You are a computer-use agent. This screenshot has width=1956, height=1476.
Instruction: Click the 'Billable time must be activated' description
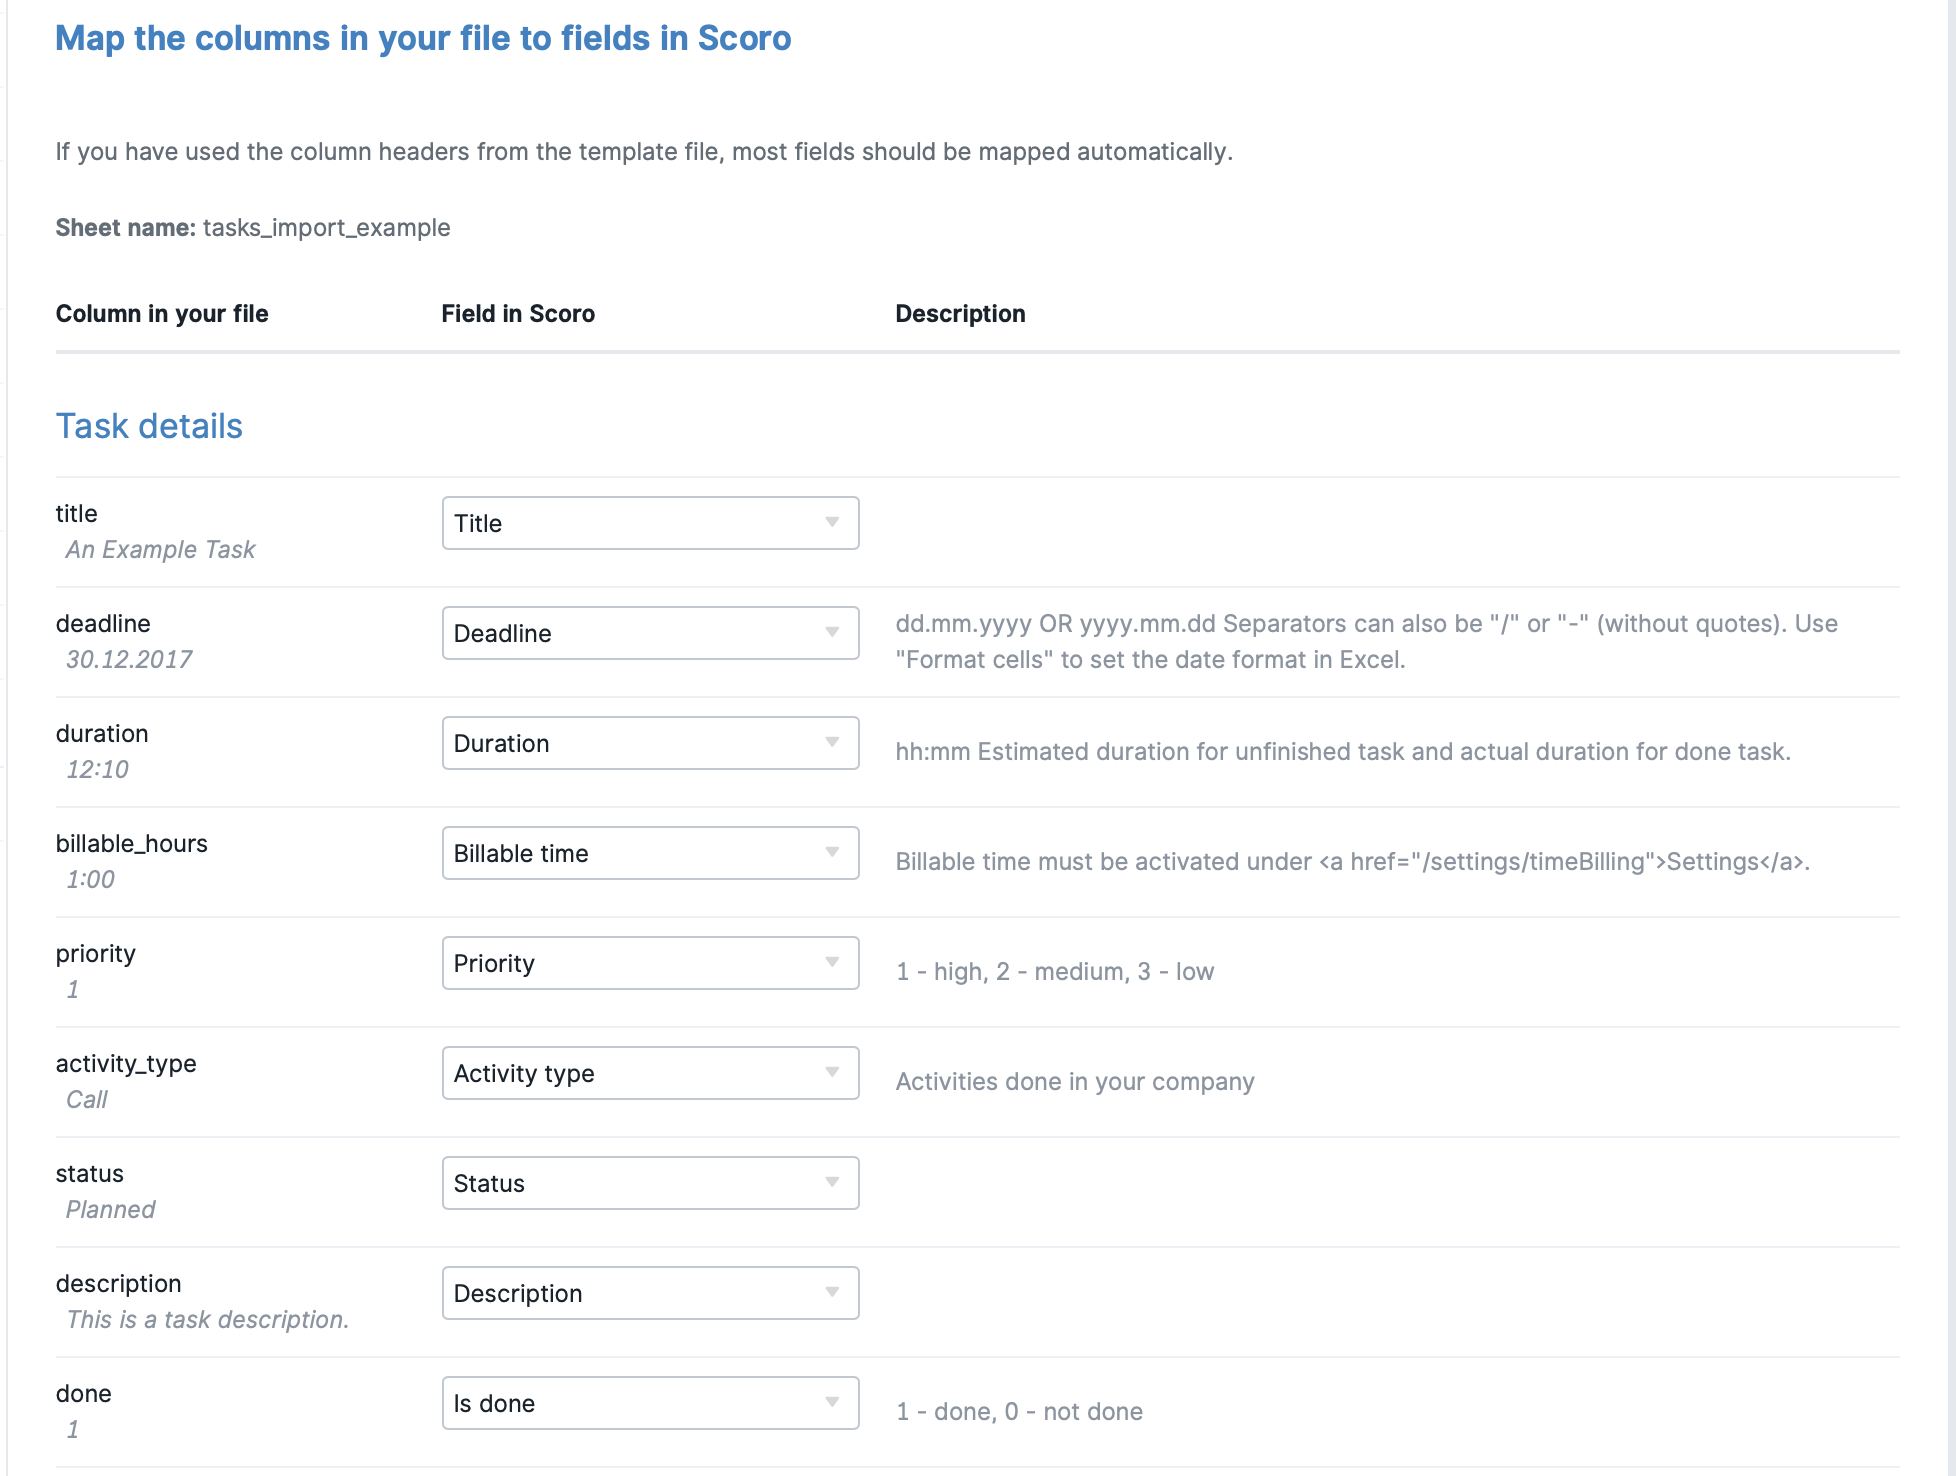pyautogui.click(x=1353, y=862)
